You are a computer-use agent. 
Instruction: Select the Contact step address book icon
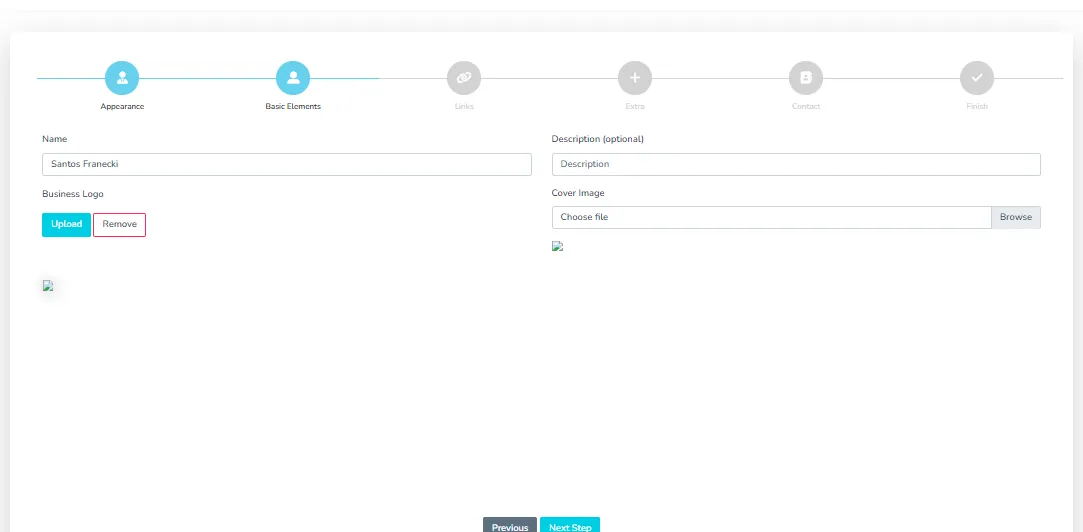tap(806, 78)
